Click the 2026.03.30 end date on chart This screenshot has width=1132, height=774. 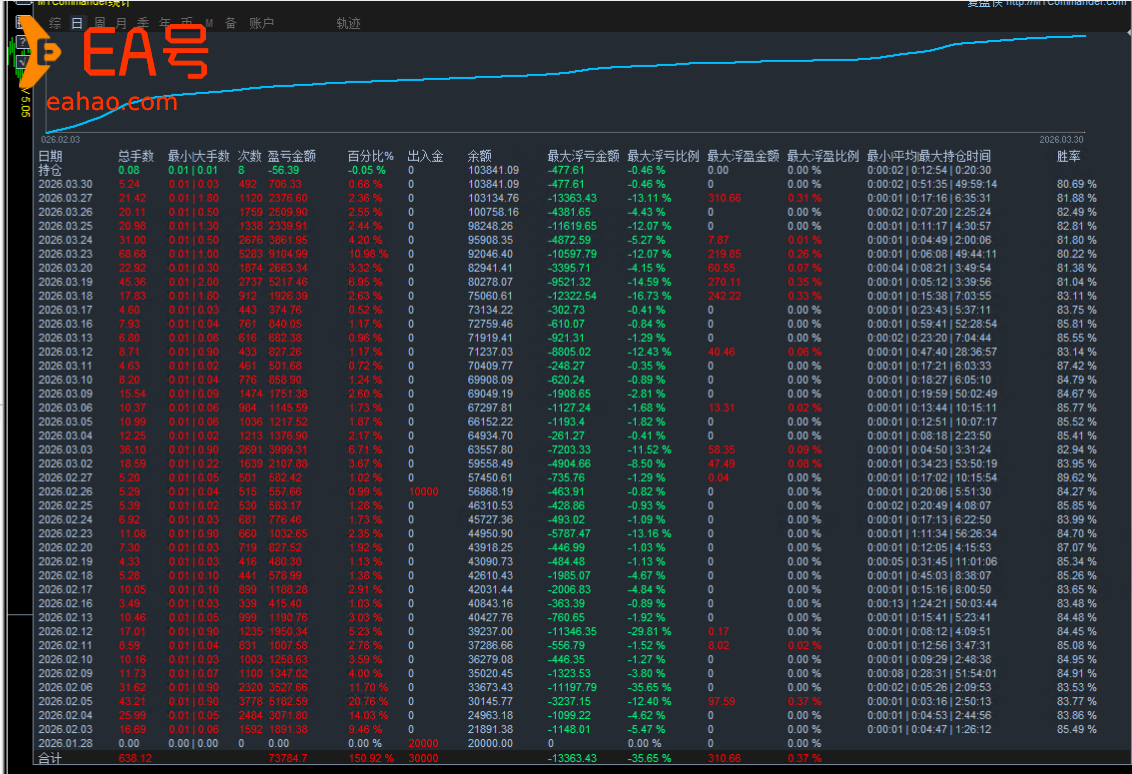point(1061,140)
